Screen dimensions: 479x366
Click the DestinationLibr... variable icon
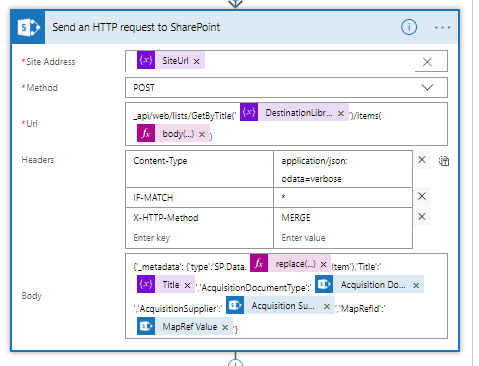pyautogui.click(x=249, y=112)
